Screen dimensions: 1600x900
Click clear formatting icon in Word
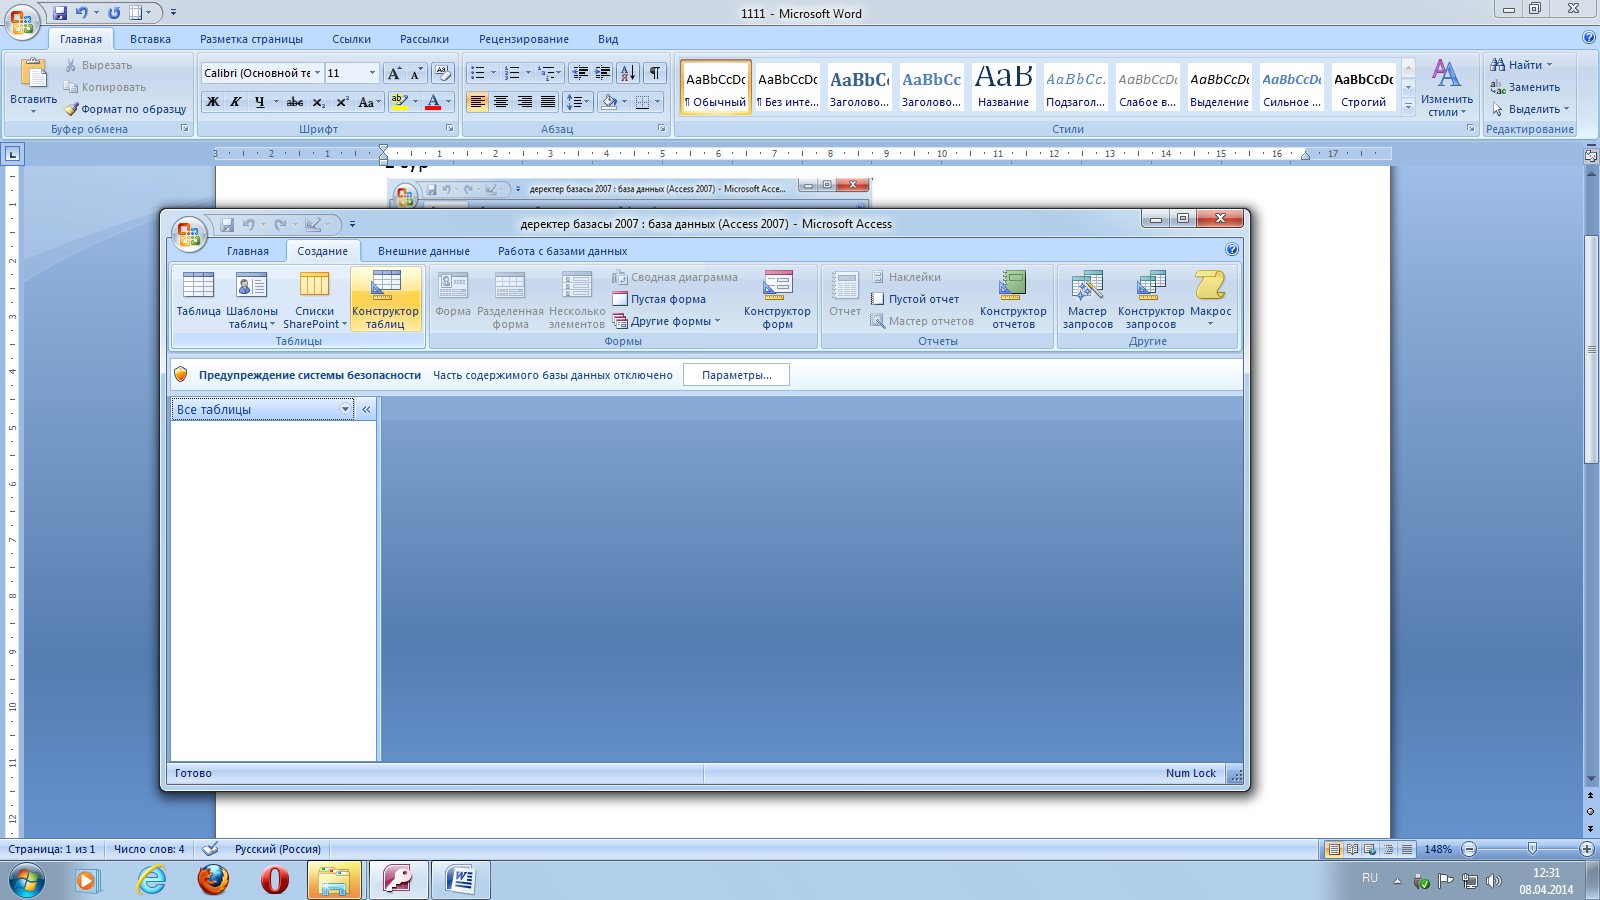(x=442, y=73)
